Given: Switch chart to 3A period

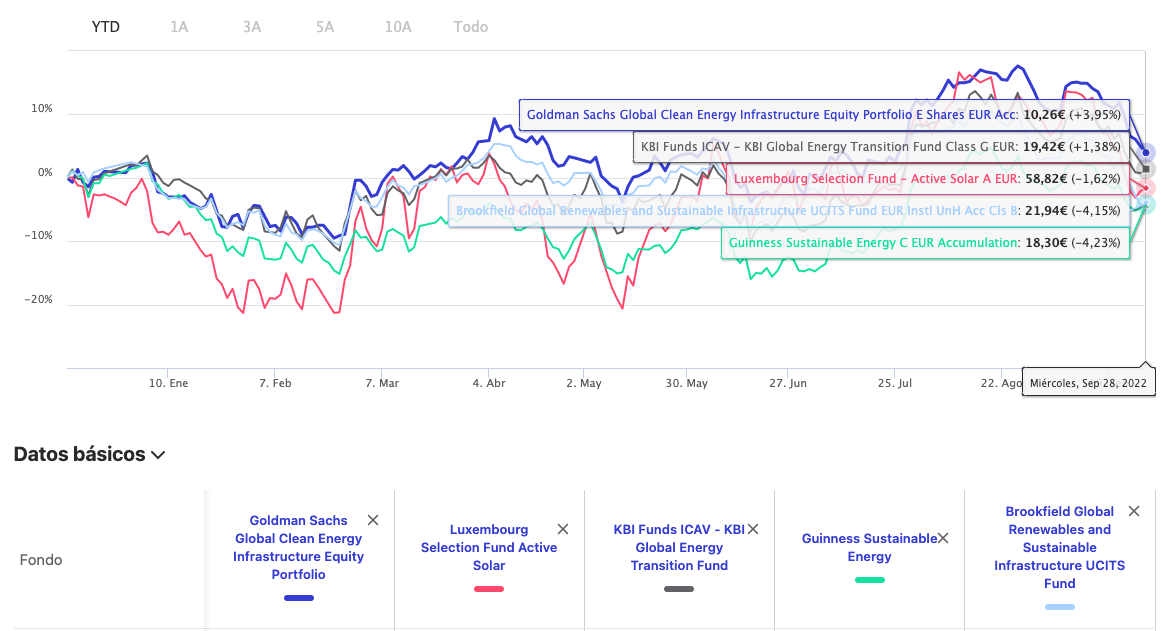Looking at the screenshot, I should point(252,27).
